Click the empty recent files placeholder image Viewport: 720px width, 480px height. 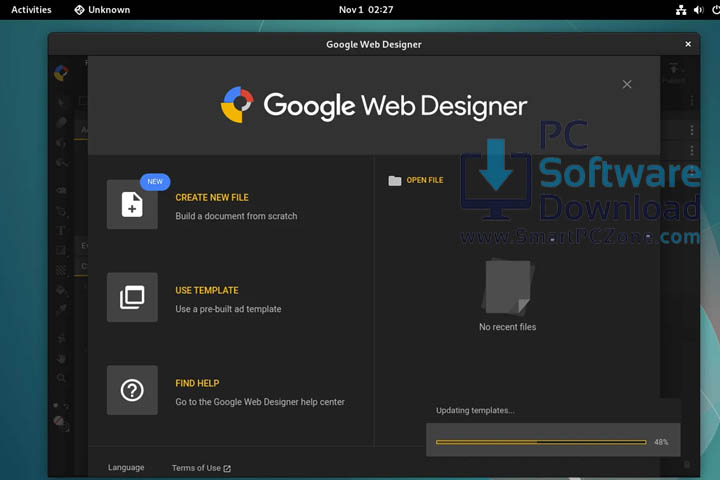click(508, 287)
